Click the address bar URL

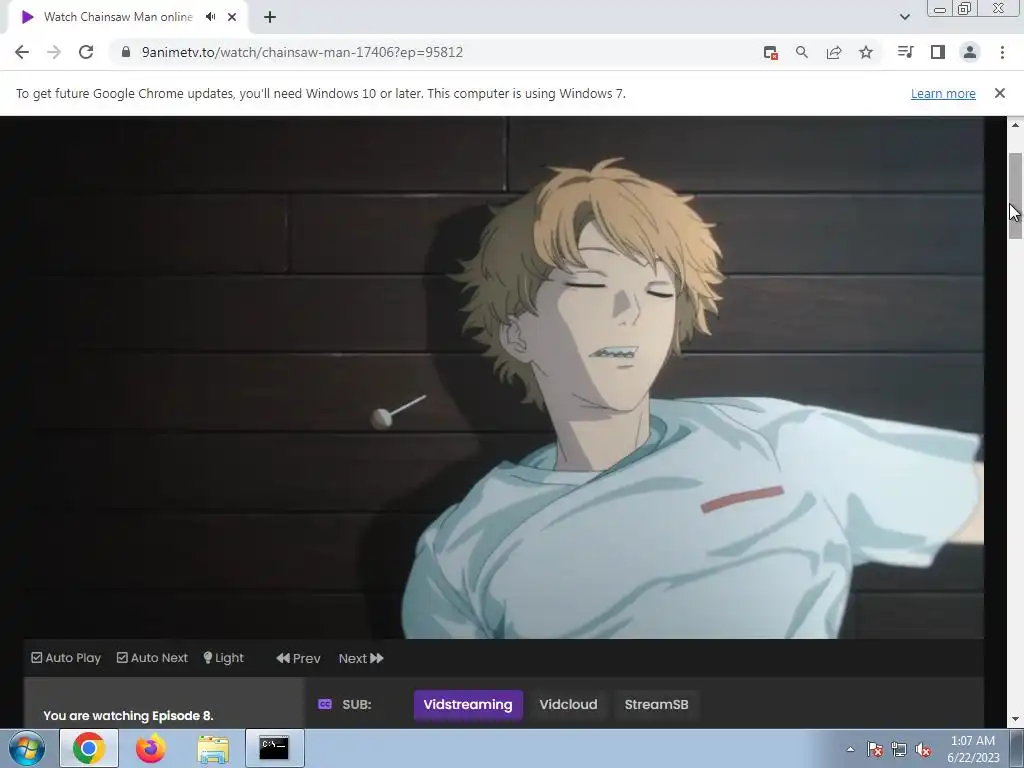tap(302, 52)
